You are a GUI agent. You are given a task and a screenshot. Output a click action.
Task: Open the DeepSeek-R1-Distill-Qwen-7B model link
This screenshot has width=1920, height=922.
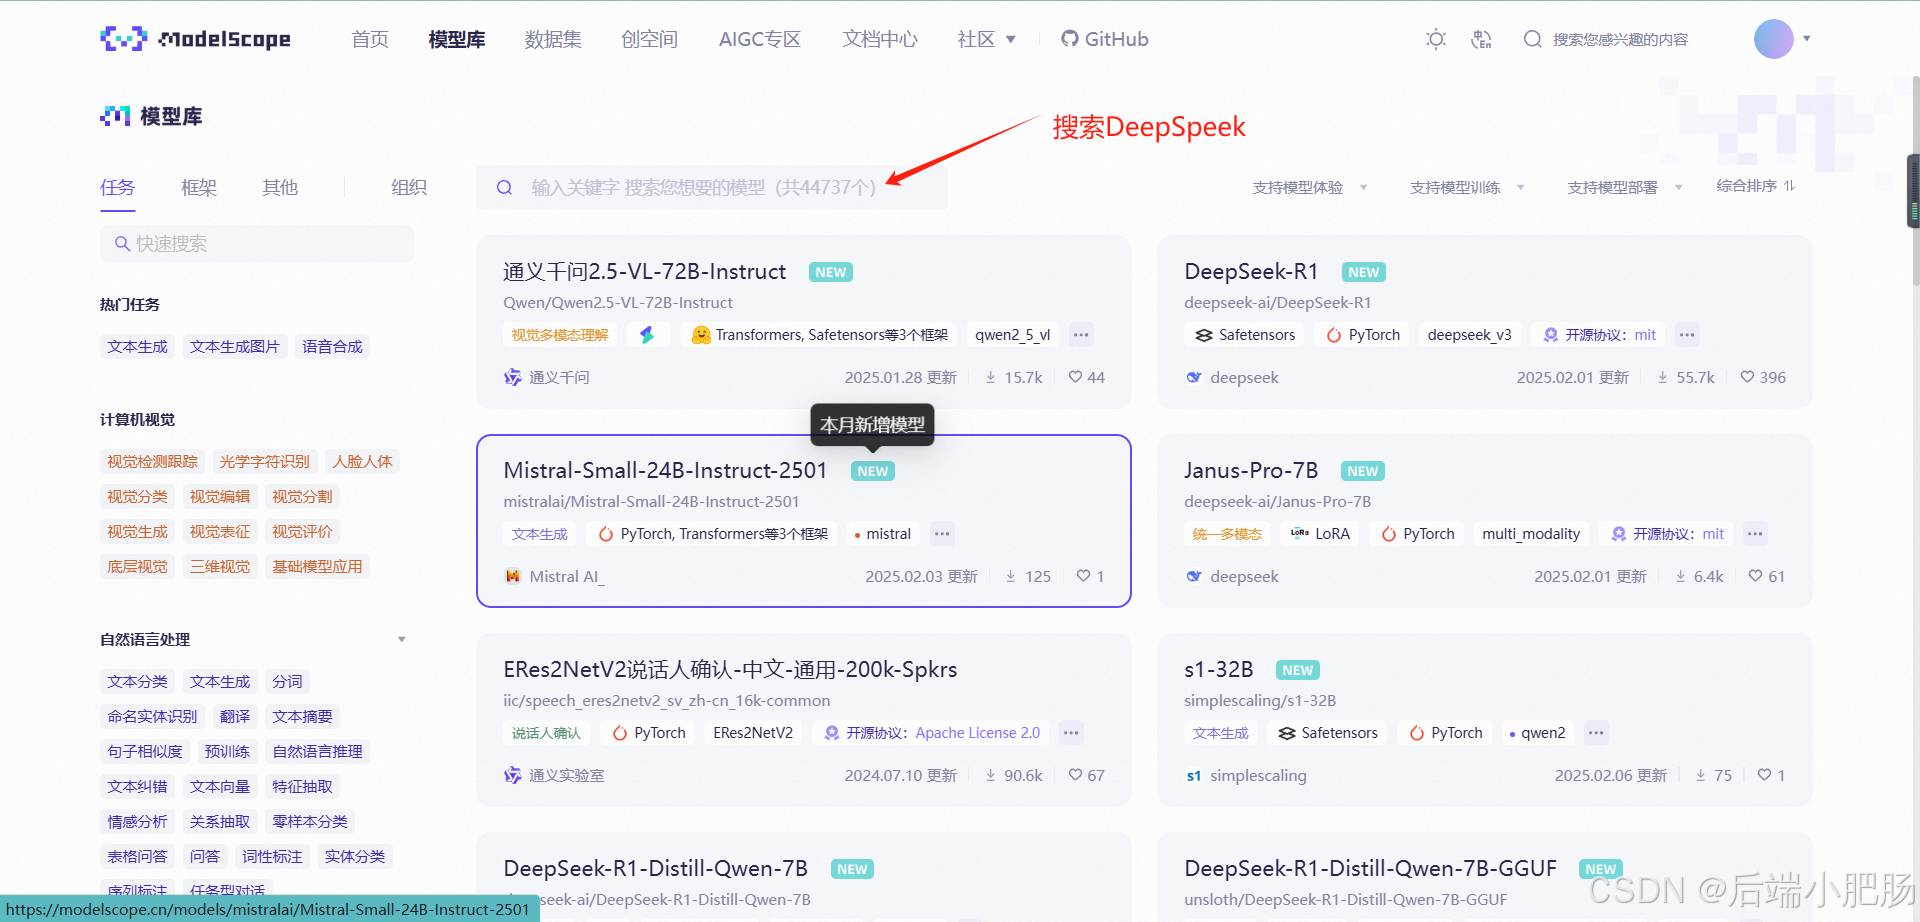(x=656, y=868)
